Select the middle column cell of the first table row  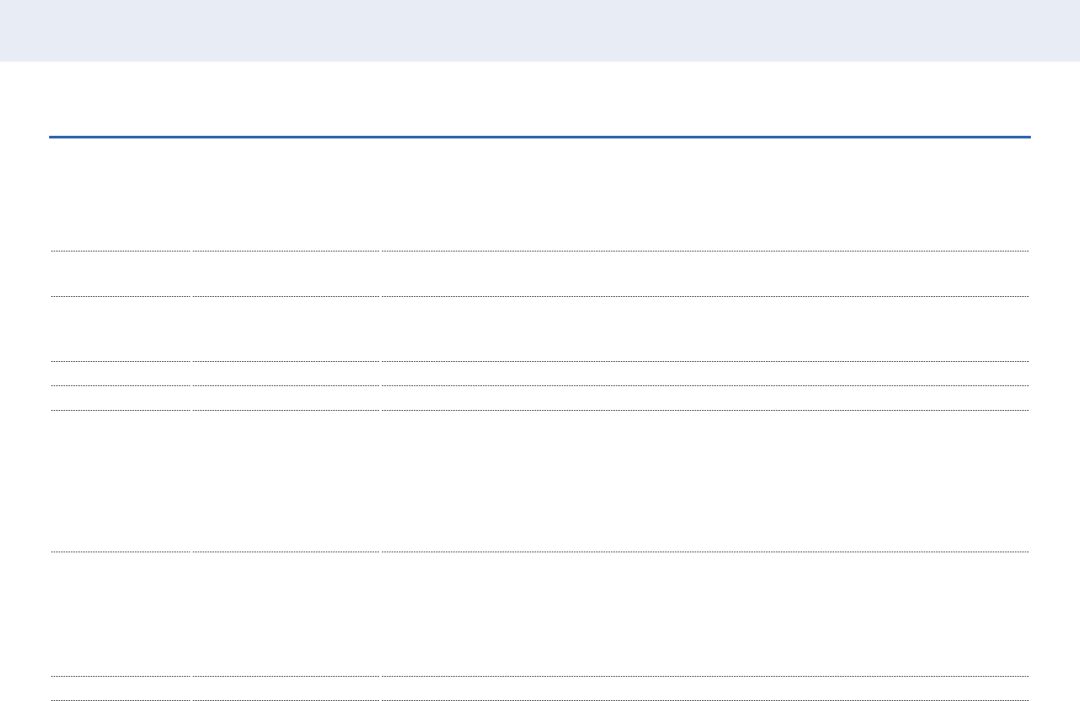click(x=286, y=195)
